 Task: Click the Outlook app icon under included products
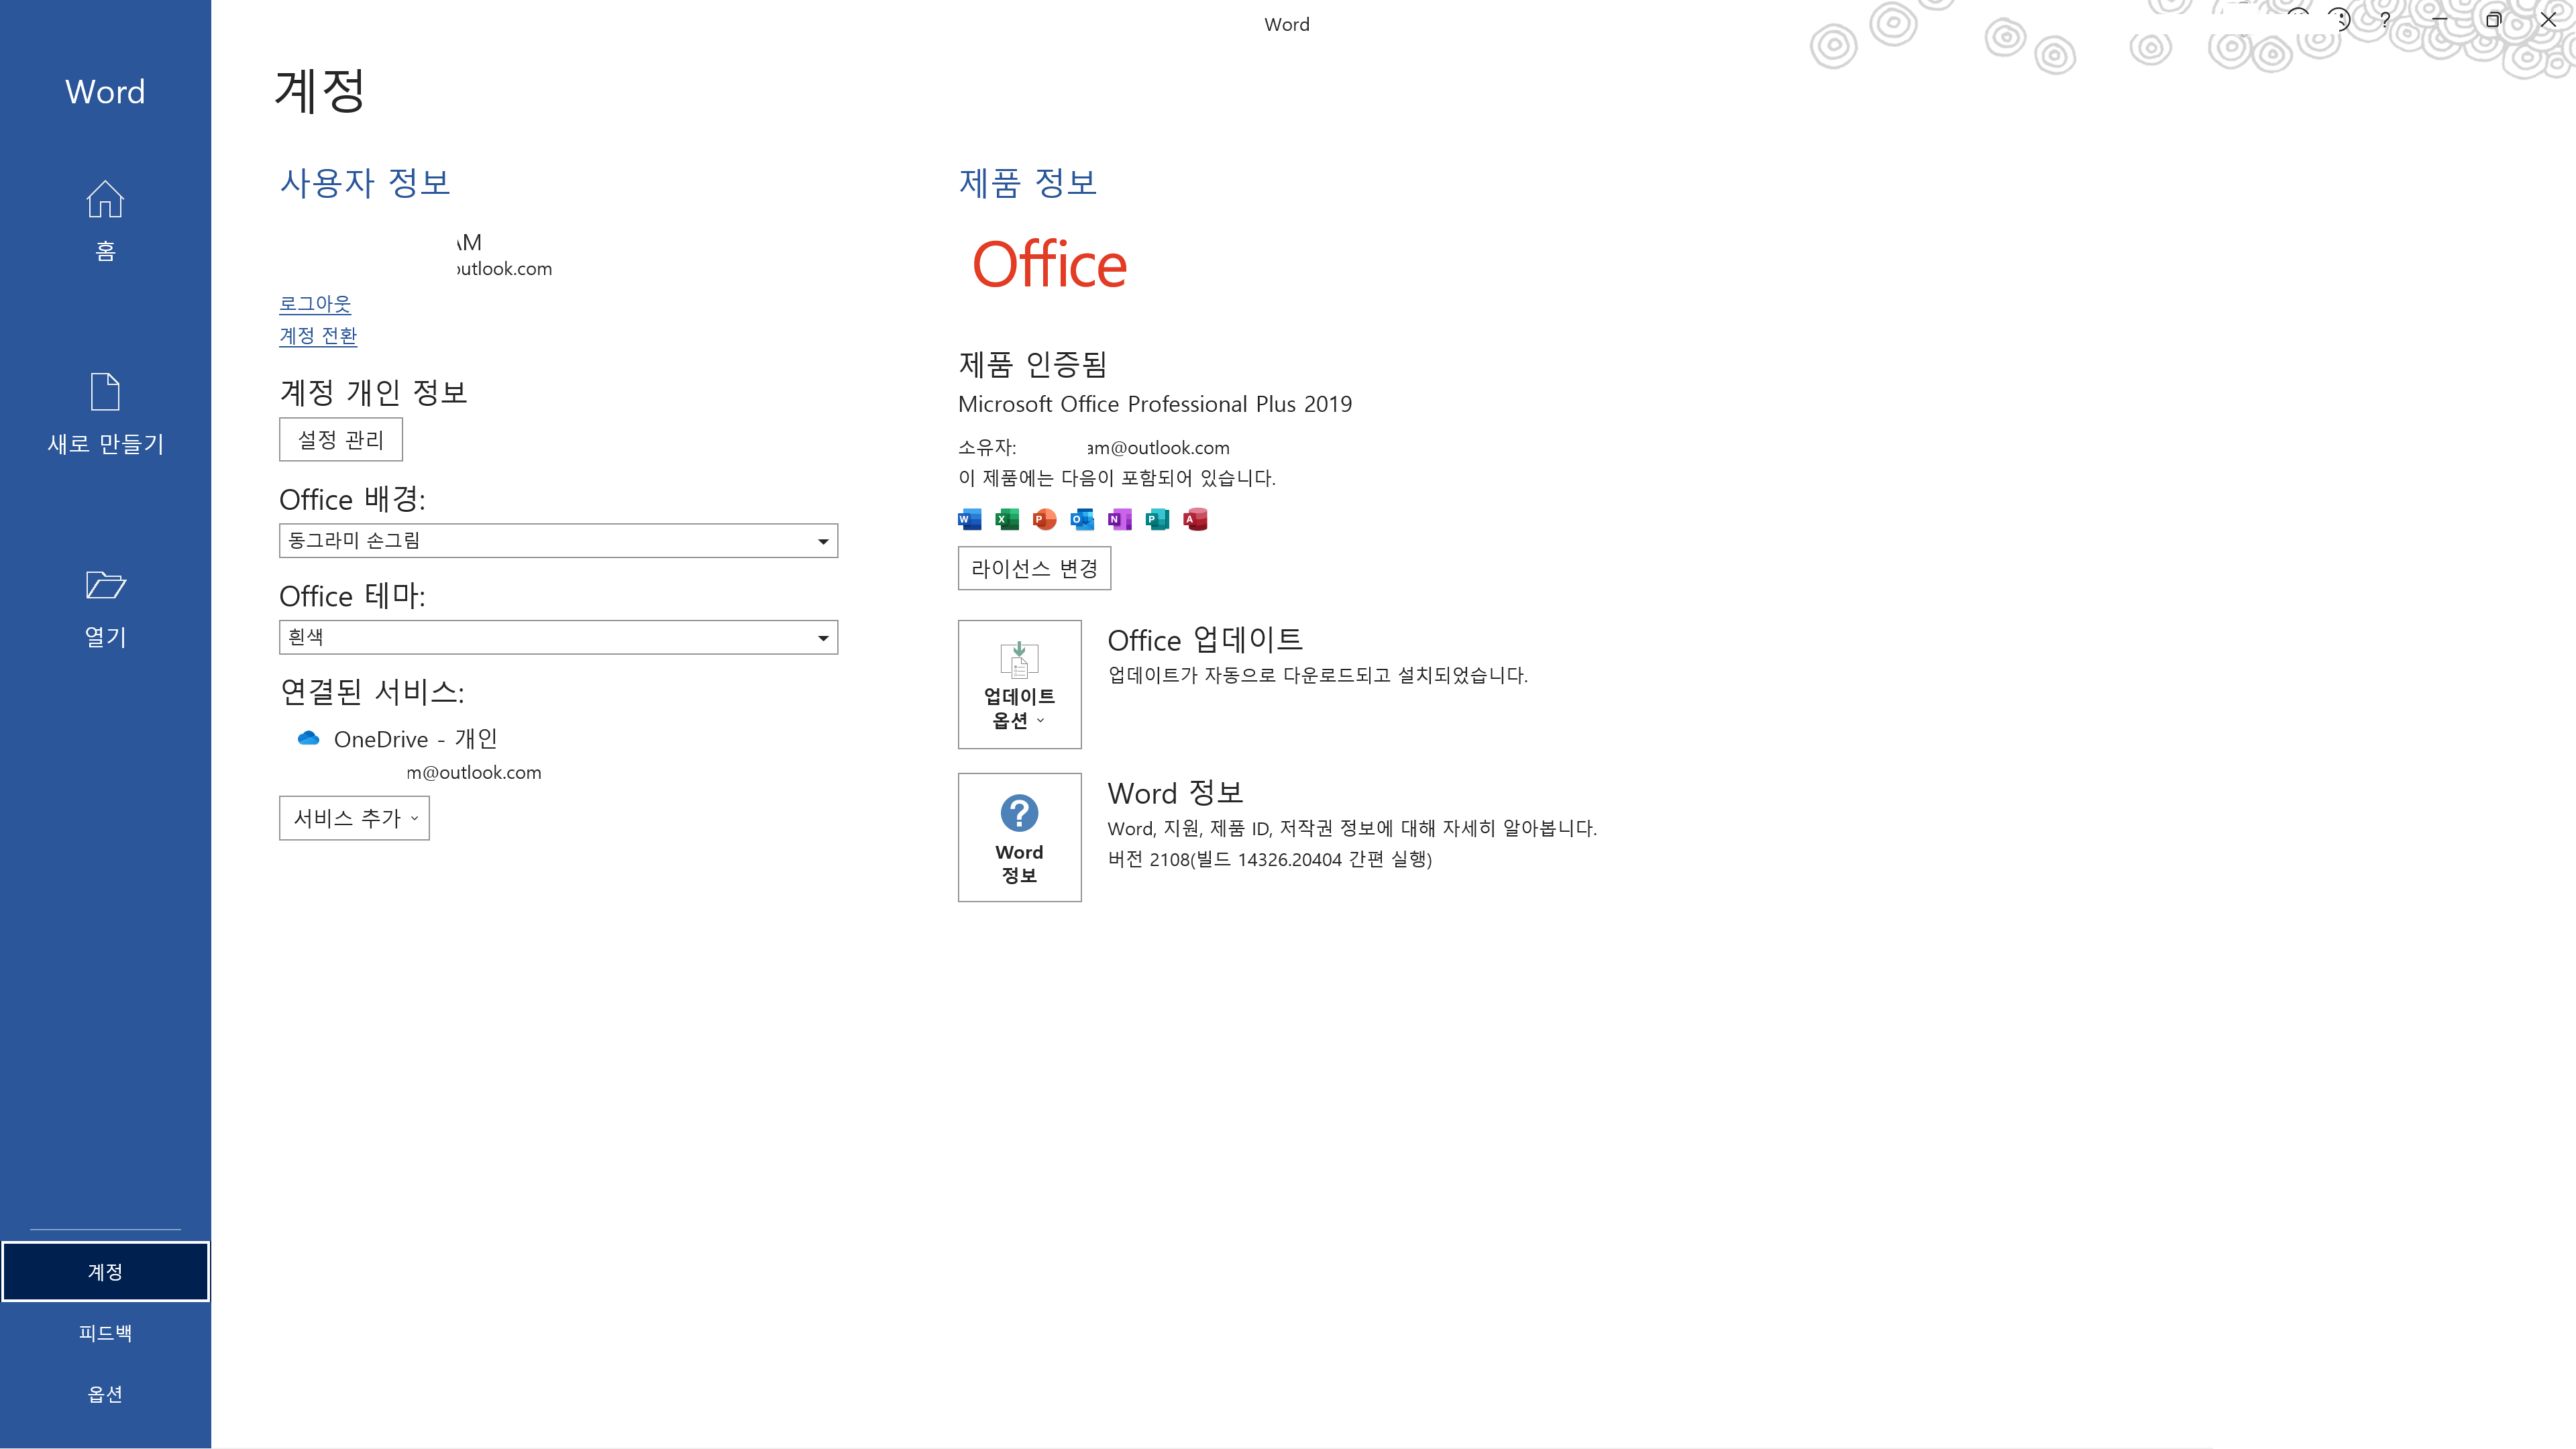click(1082, 519)
